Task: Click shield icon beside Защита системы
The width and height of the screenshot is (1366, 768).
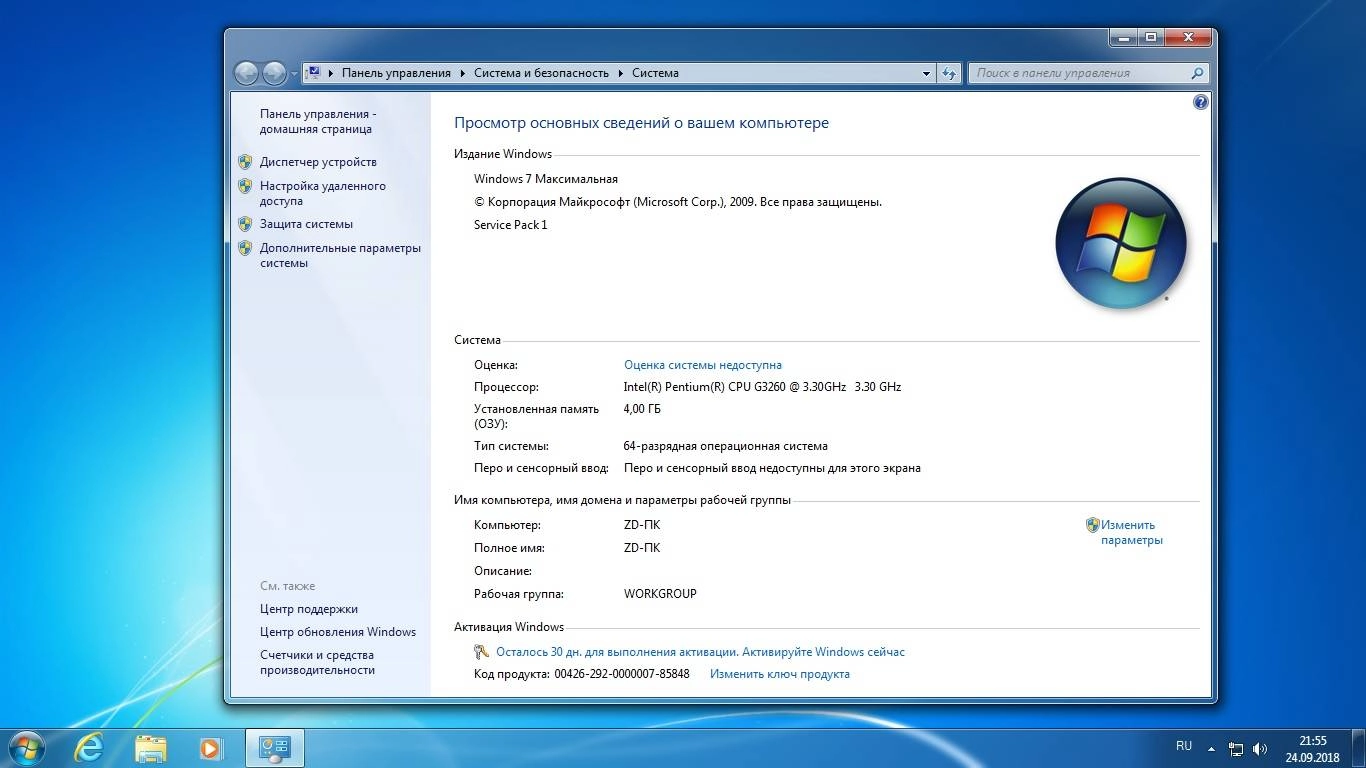Action: (x=245, y=224)
